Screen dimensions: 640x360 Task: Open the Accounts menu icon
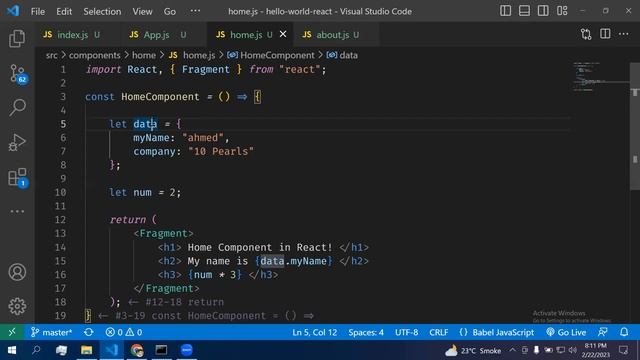tap(17, 272)
